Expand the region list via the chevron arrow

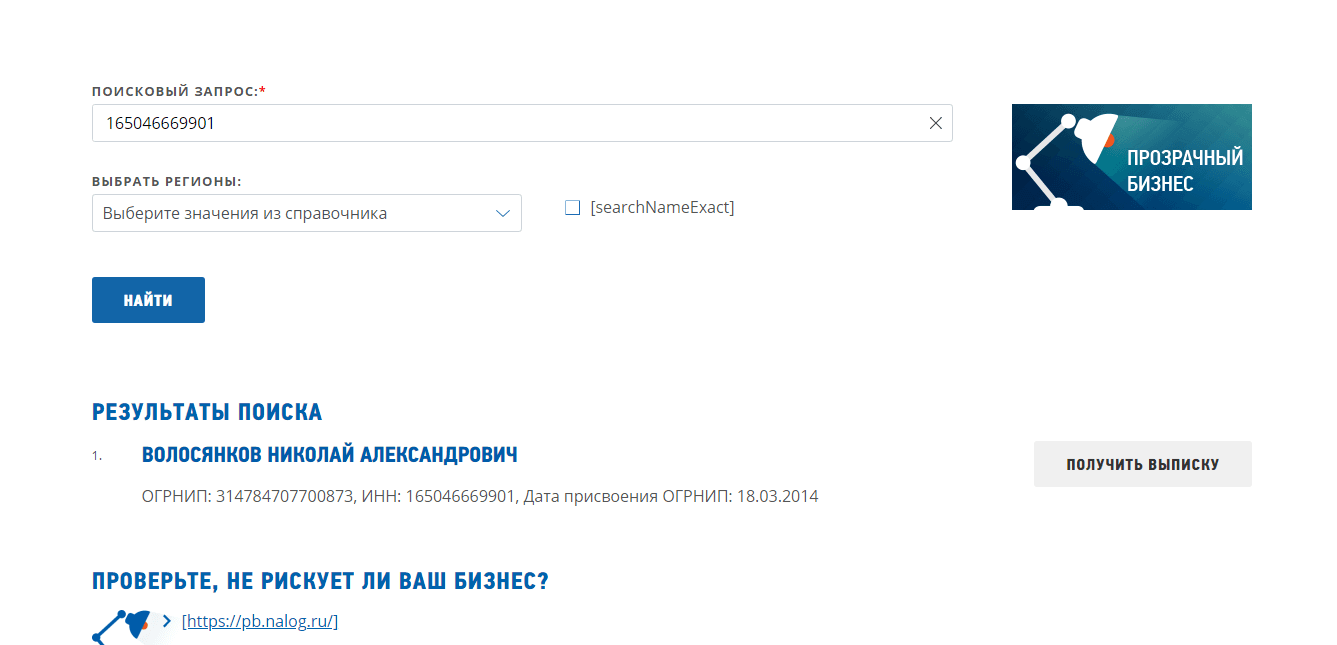[503, 213]
